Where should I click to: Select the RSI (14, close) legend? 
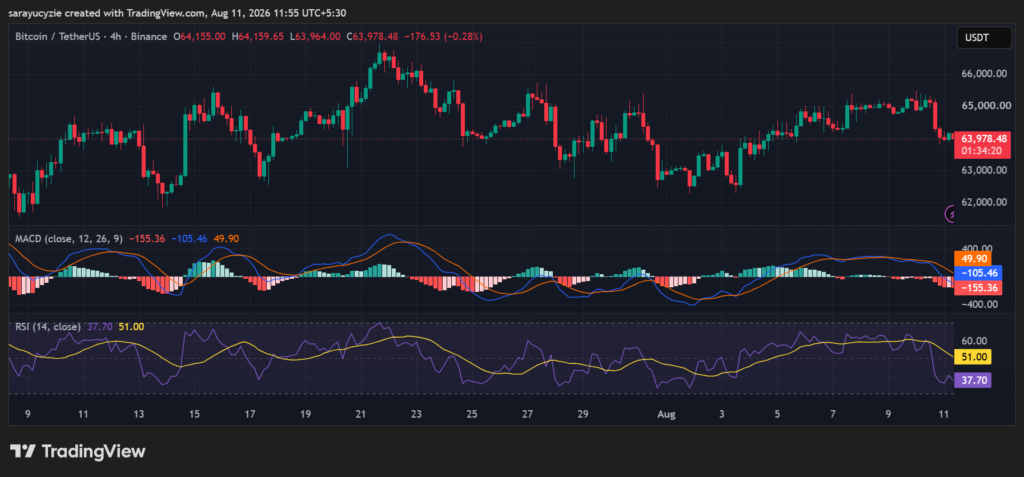(48, 327)
